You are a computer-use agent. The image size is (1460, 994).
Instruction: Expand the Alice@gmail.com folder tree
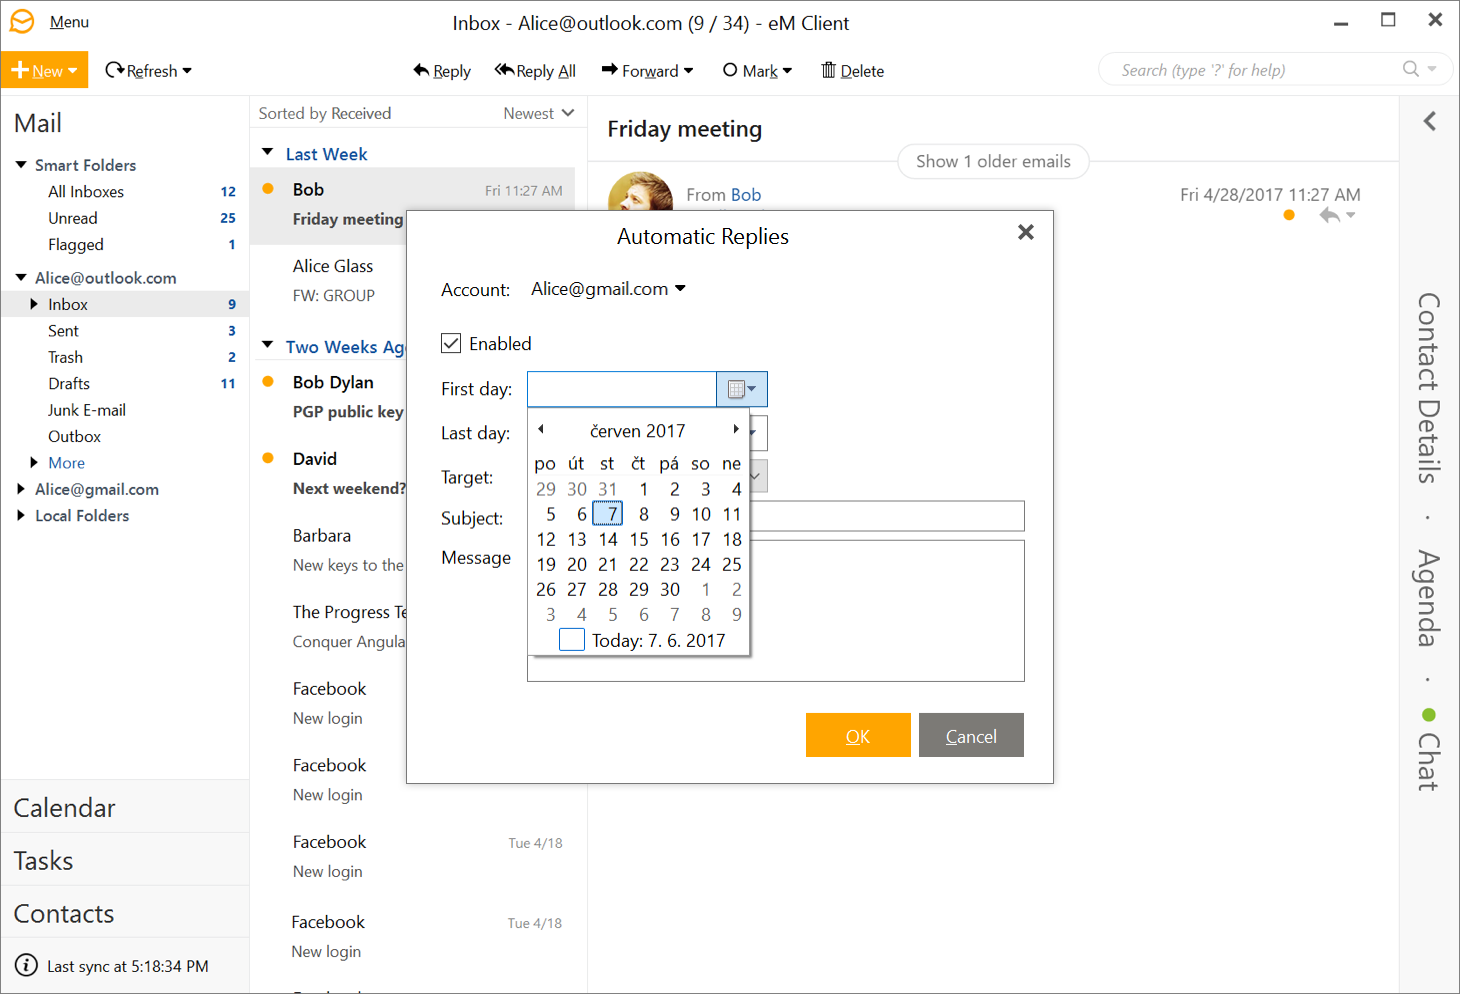(21, 489)
